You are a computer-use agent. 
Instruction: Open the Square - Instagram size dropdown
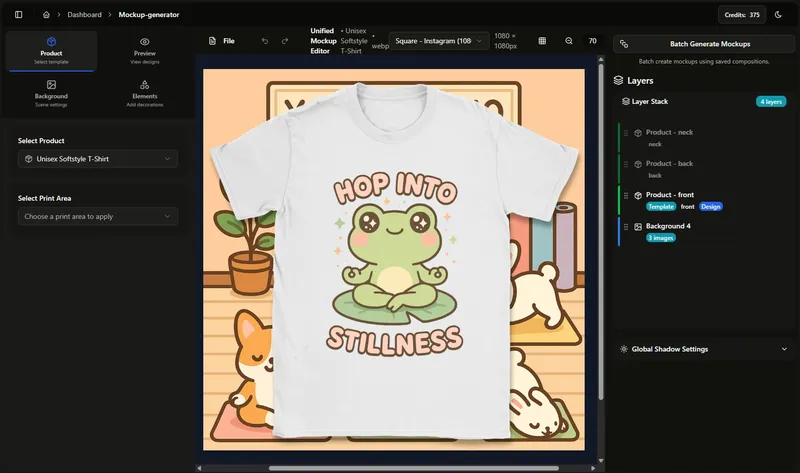438,41
